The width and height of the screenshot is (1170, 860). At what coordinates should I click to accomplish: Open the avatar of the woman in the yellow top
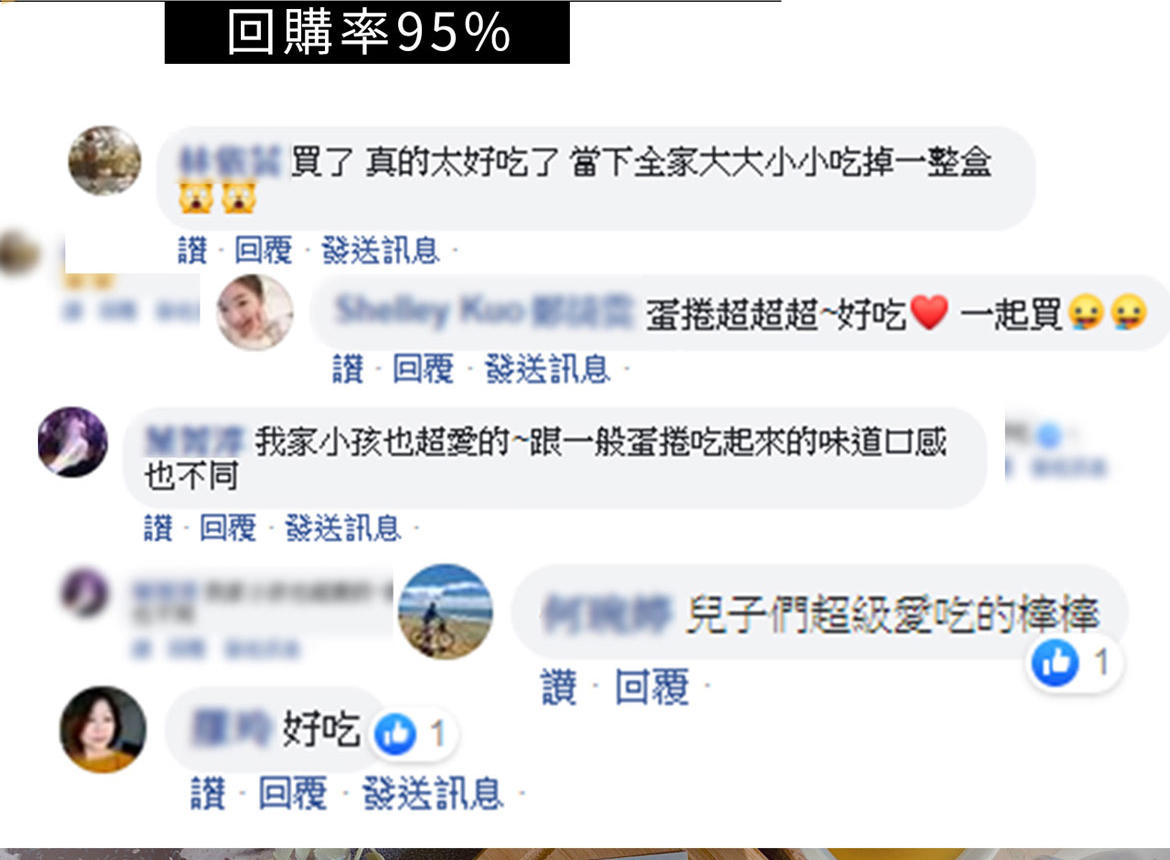103,729
